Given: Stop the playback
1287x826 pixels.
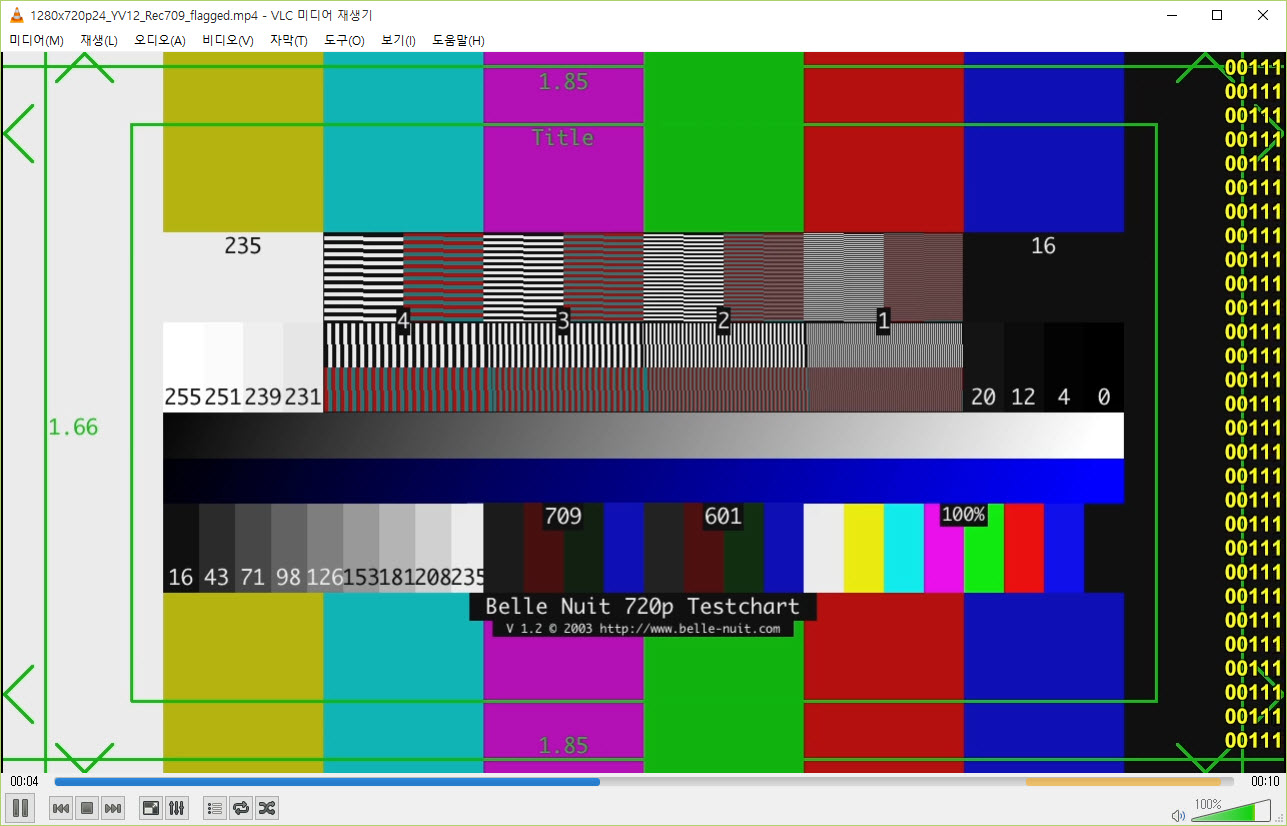Looking at the screenshot, I should click(x=87, y=807).
